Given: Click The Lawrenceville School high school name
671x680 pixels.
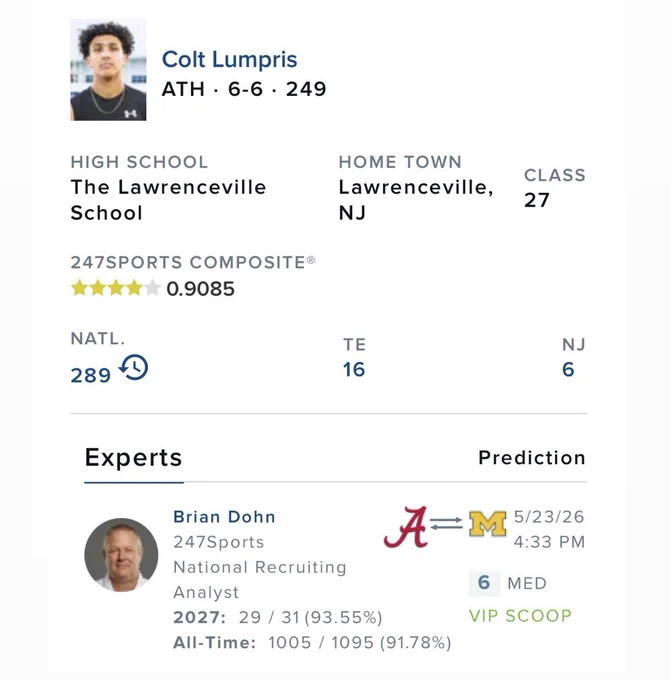Looking at the screenshot, I should click(168, 200).
